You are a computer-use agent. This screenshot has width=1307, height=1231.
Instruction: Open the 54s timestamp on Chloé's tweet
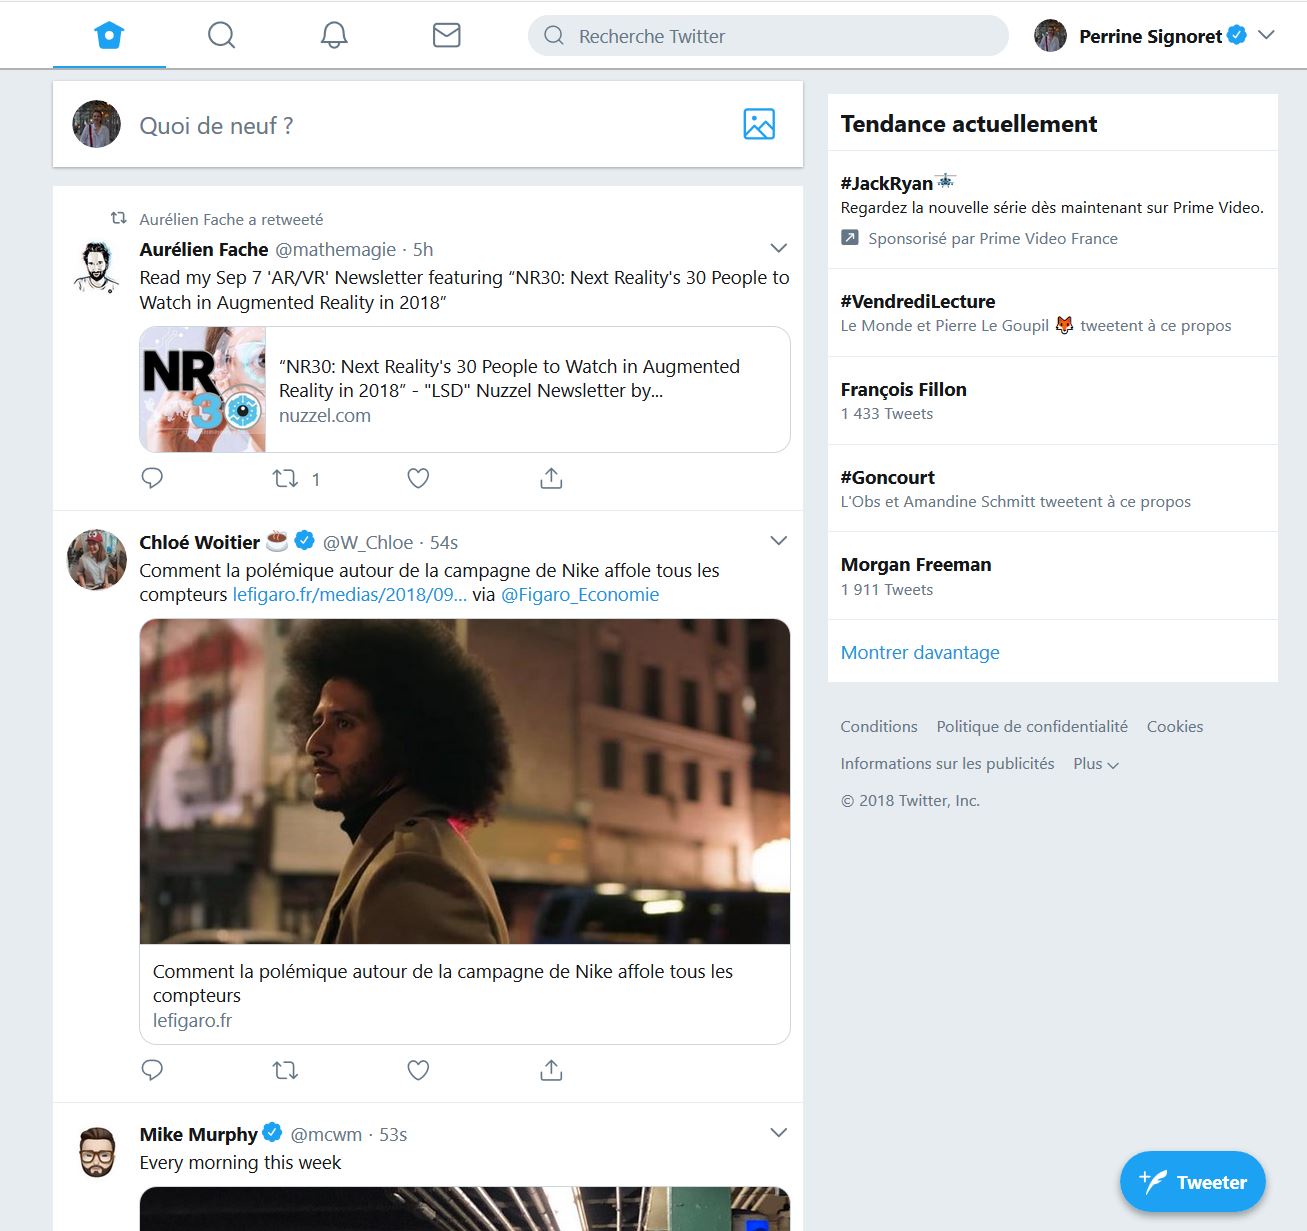point(444,542)
